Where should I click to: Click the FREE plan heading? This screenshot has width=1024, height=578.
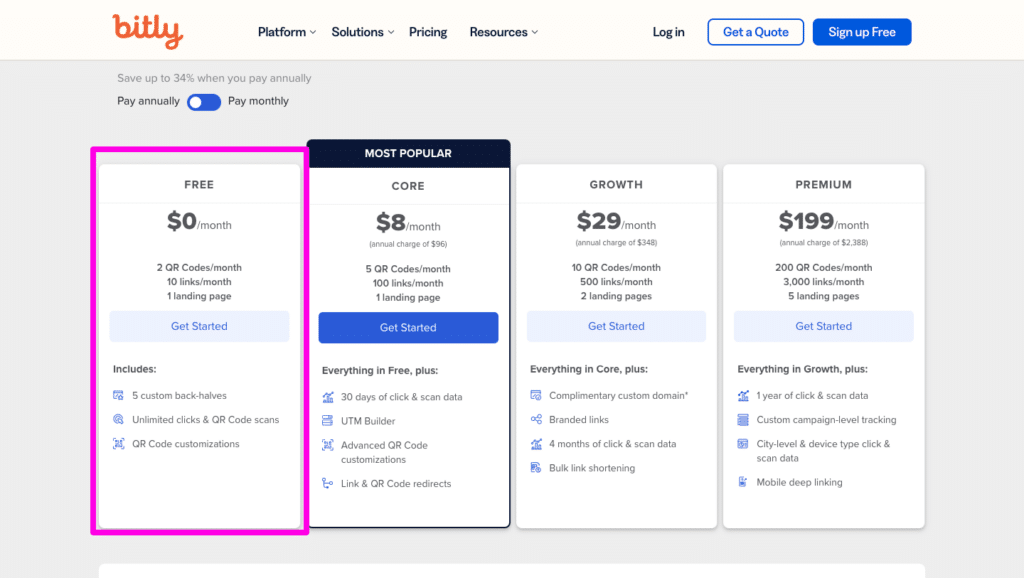(x=199, y=185)
